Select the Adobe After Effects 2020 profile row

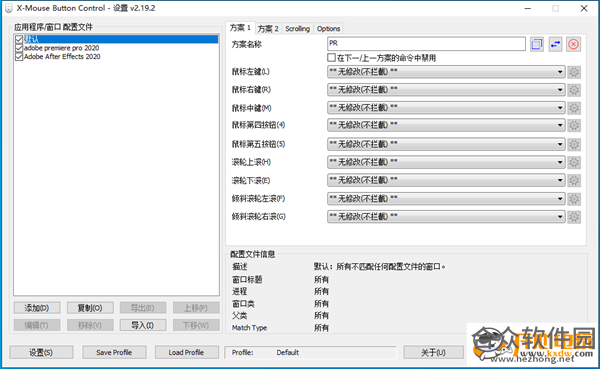pyautogui.click(x=116, y=57)
